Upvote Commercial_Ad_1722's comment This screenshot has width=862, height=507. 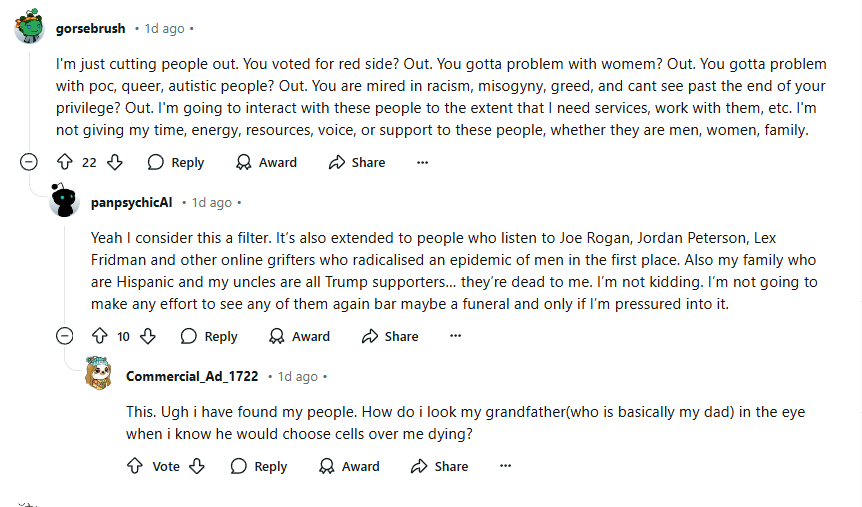click(135, 466)
